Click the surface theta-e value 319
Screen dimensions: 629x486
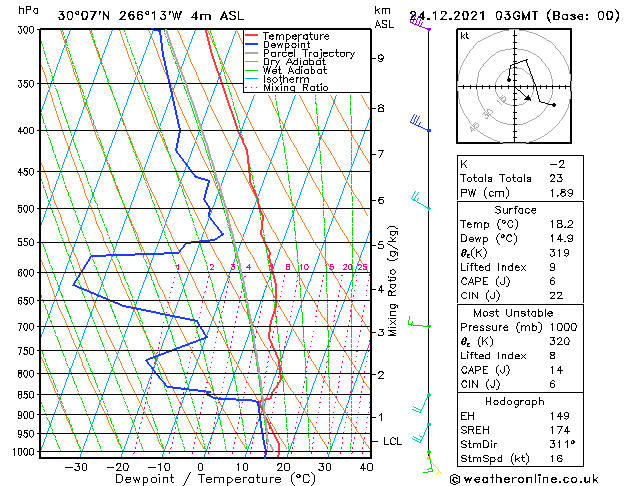(x=559, y=253)
